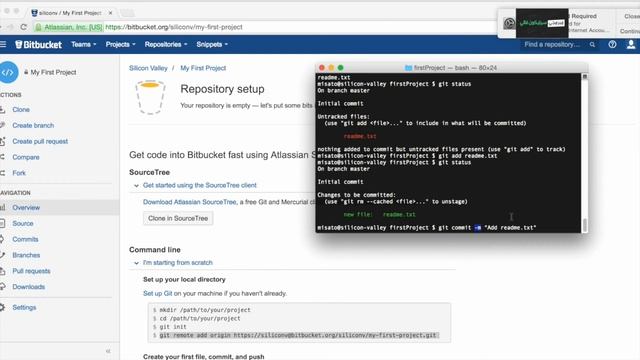The width and height of the screenshot is (640, 360).
Task: Reload the page with browser refresh icon
Action: [x=23, y=27]
